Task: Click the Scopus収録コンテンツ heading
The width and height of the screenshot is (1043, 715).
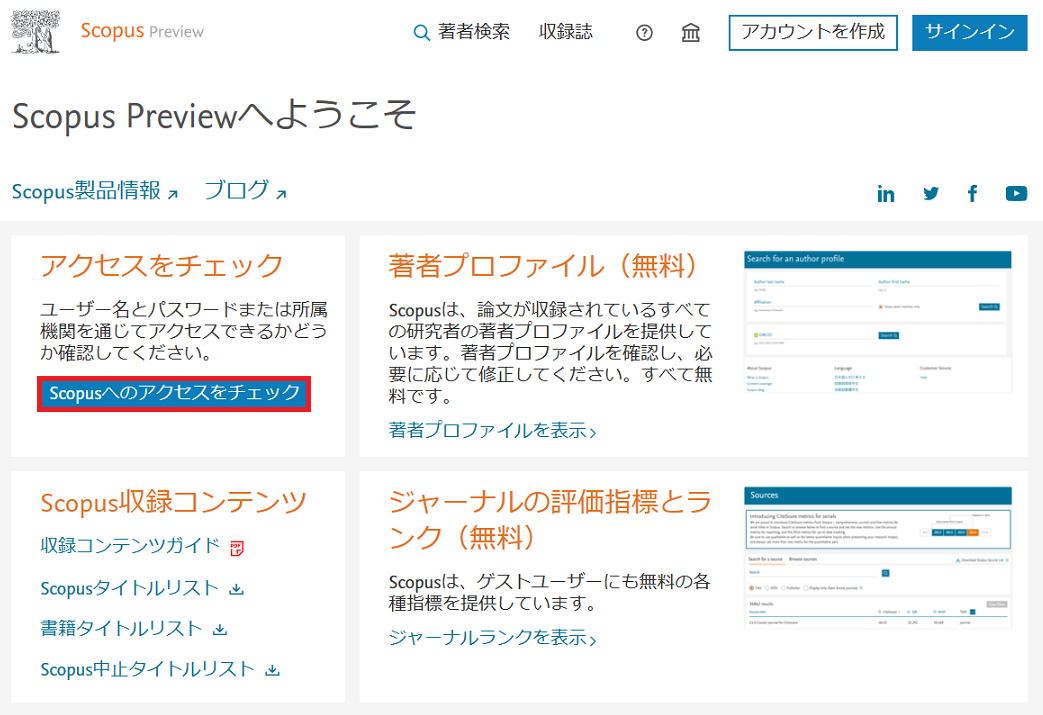Action: click(x=174, y=502)
